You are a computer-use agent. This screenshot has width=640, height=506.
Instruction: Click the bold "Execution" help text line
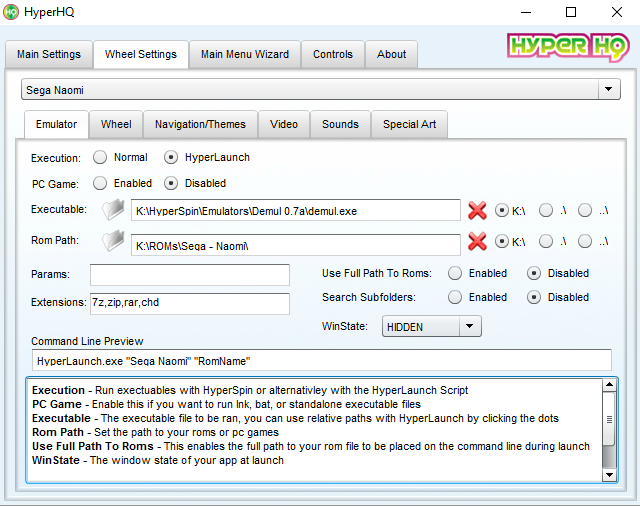250,390
